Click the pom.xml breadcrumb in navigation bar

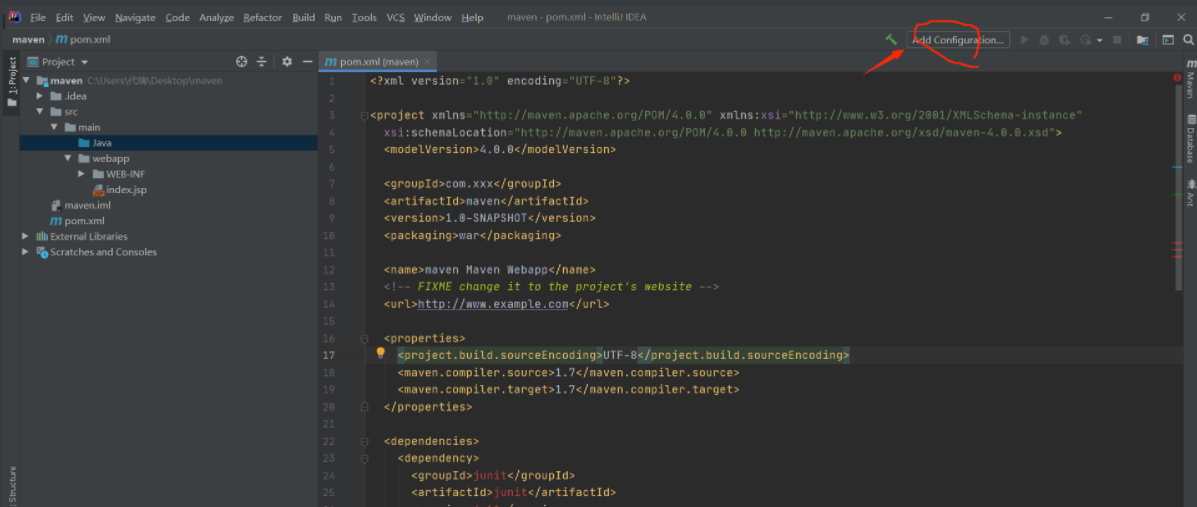click(x=84, y=40)
